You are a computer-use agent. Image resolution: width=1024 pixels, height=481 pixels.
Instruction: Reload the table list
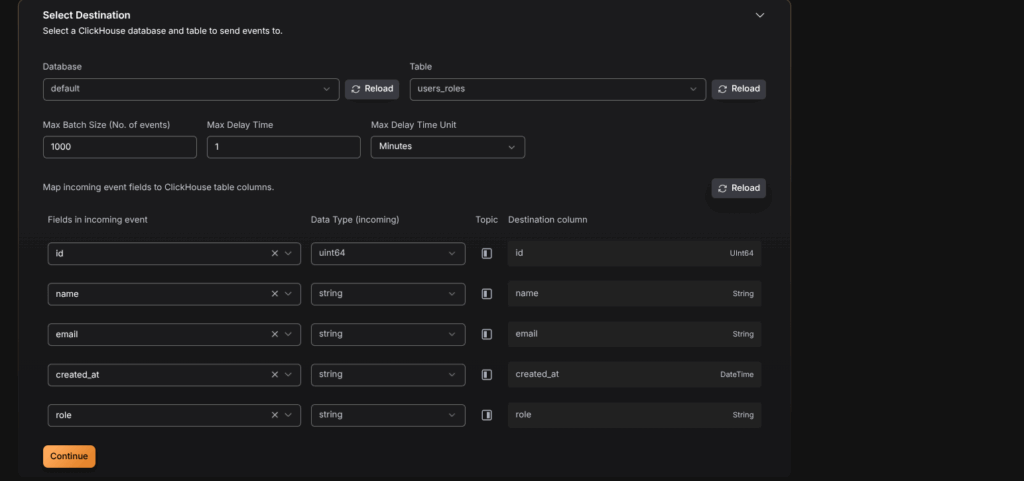[x=739, y=89]
